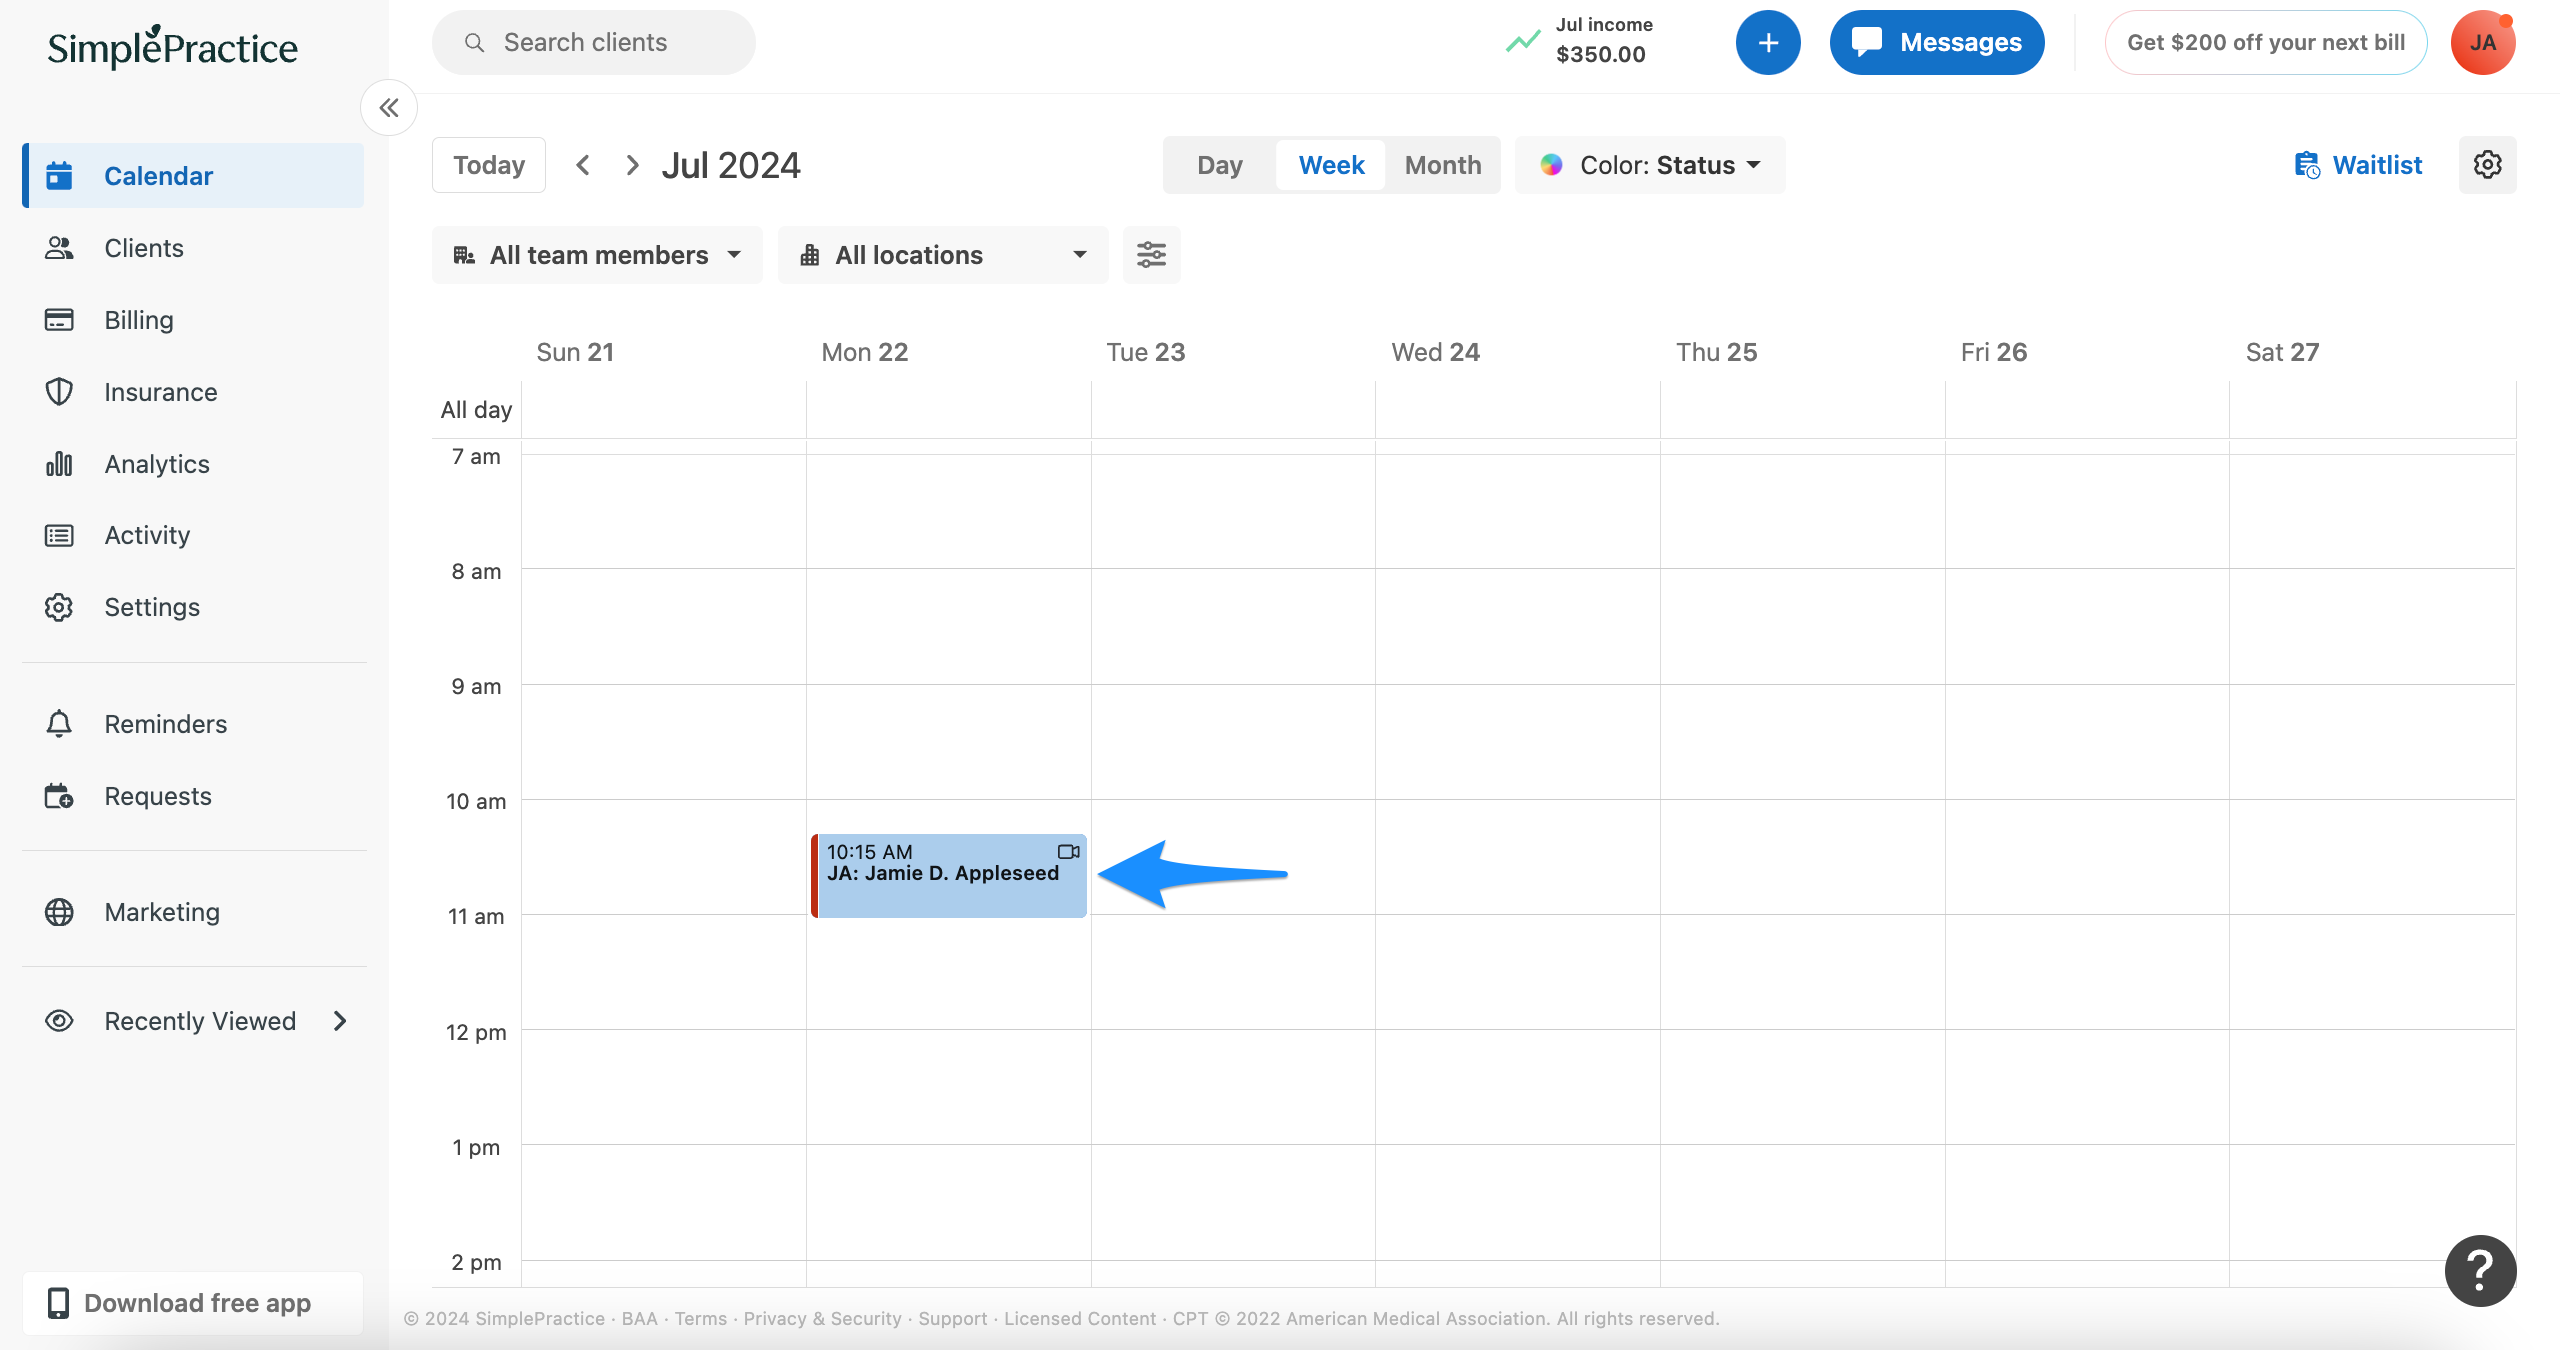The width and height of the screenshot is (2560, 1350).
Task: Click Get $200 off your next bill
Action: tap(2266, 43)
